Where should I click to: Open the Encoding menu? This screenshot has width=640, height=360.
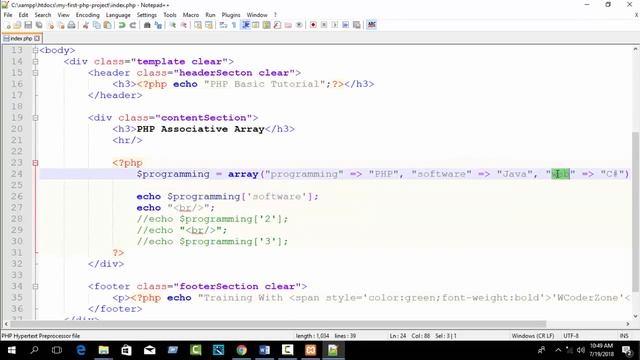pyautogui.click(x=87, y=15)
